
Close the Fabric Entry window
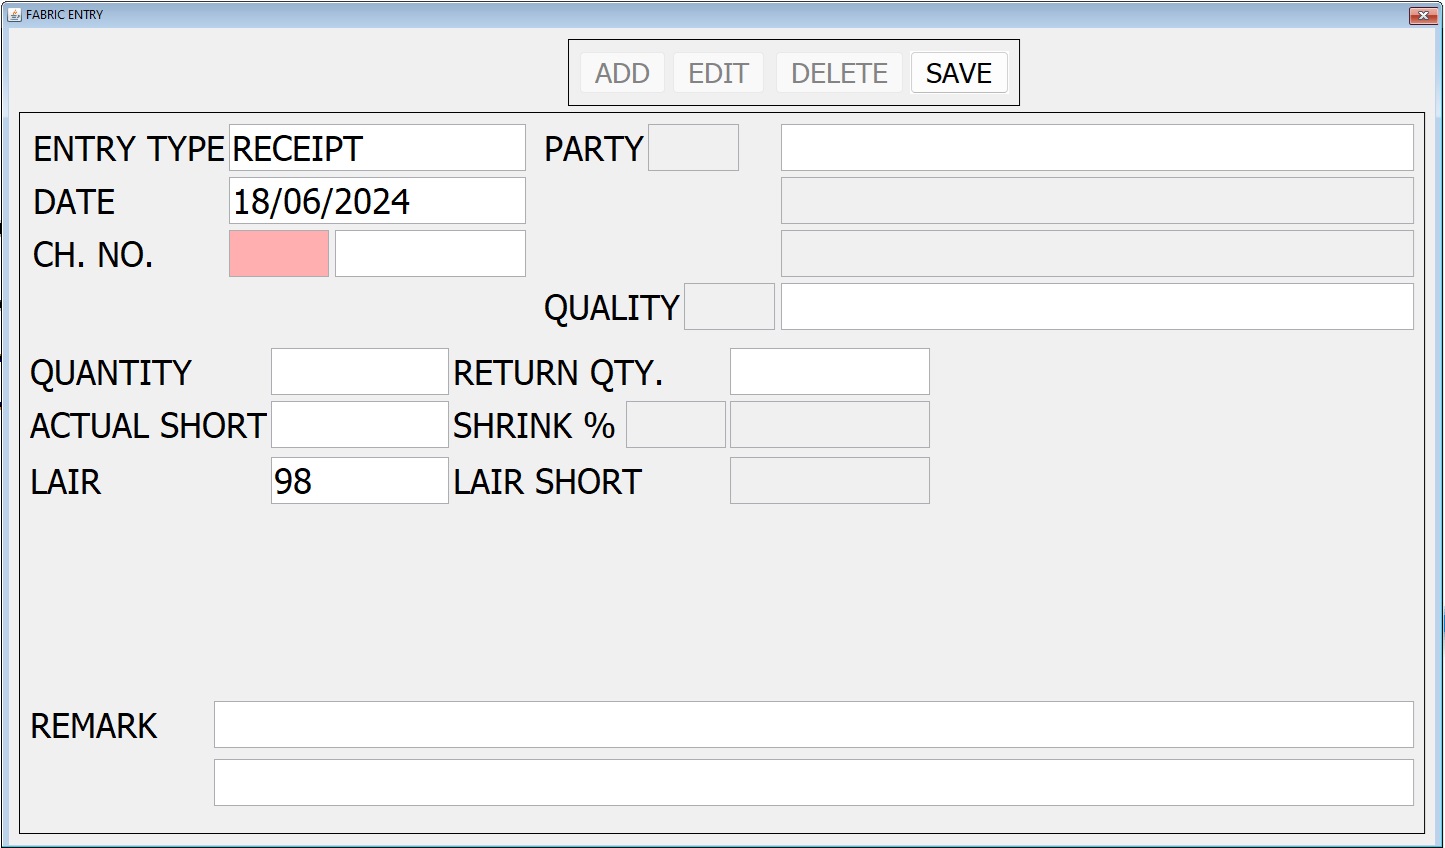1422,15
